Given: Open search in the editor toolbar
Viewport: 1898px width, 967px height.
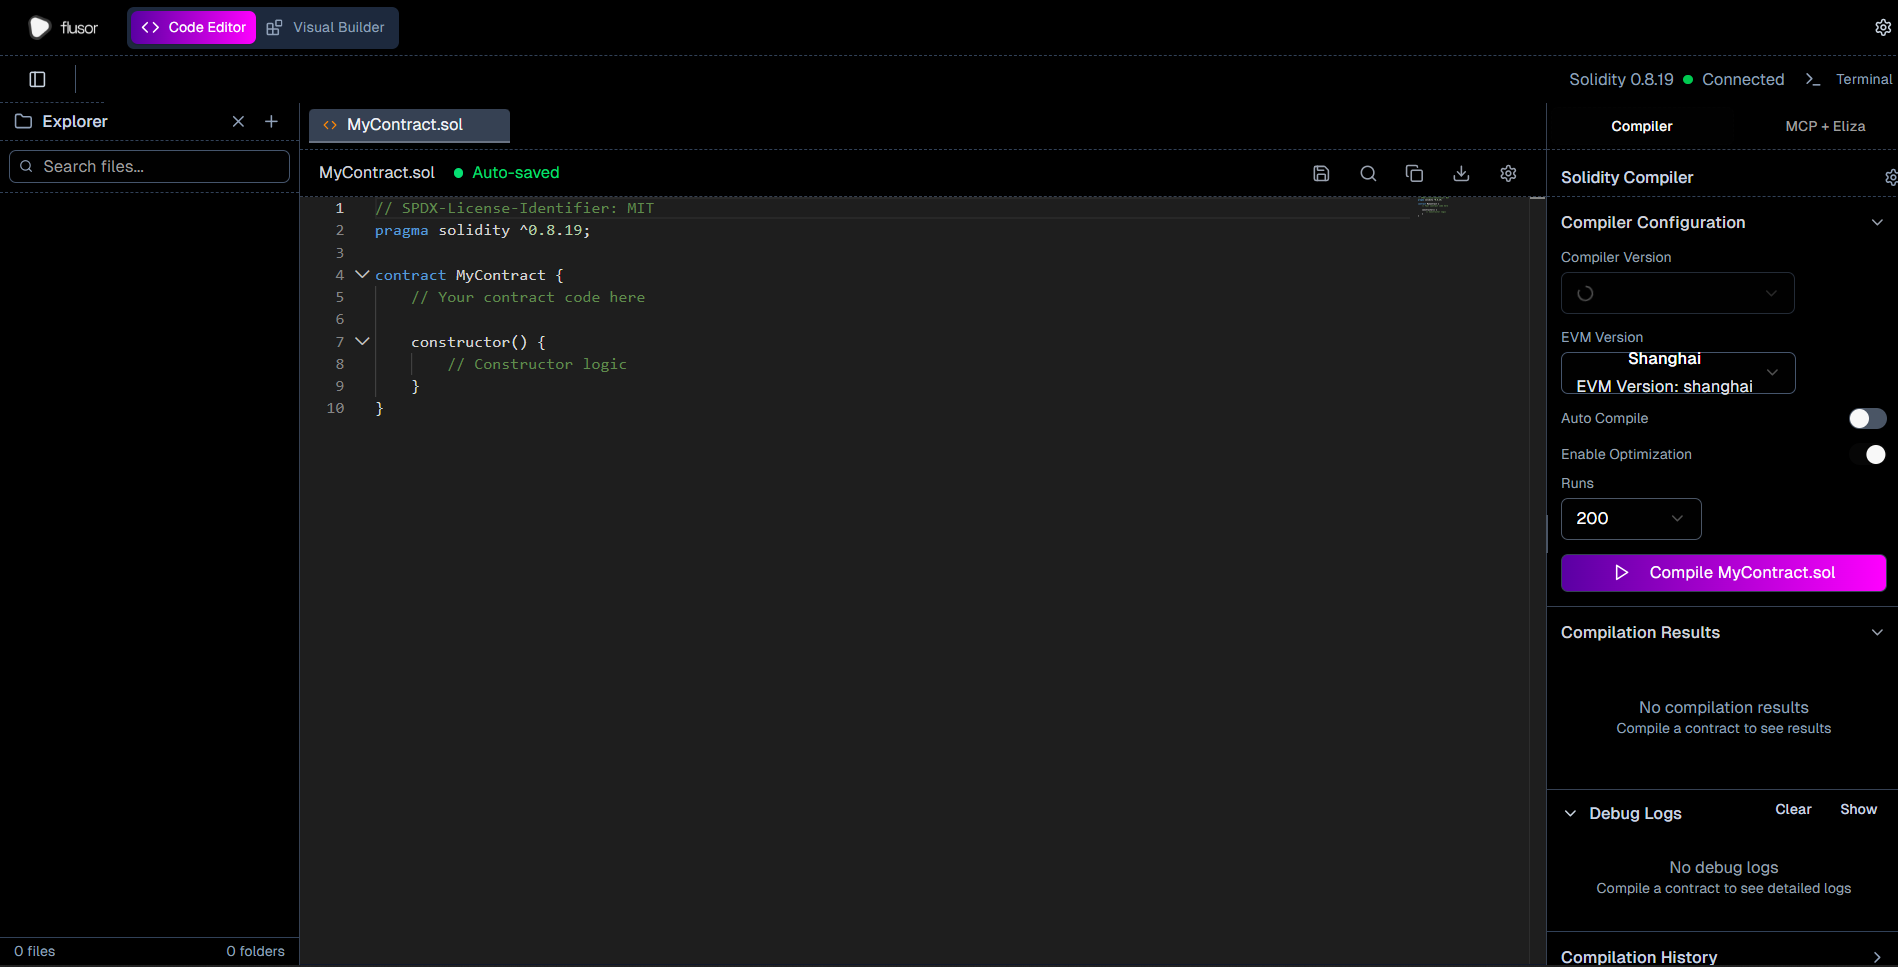Looking at the screenshot, I should click(x=1368, y=173).
